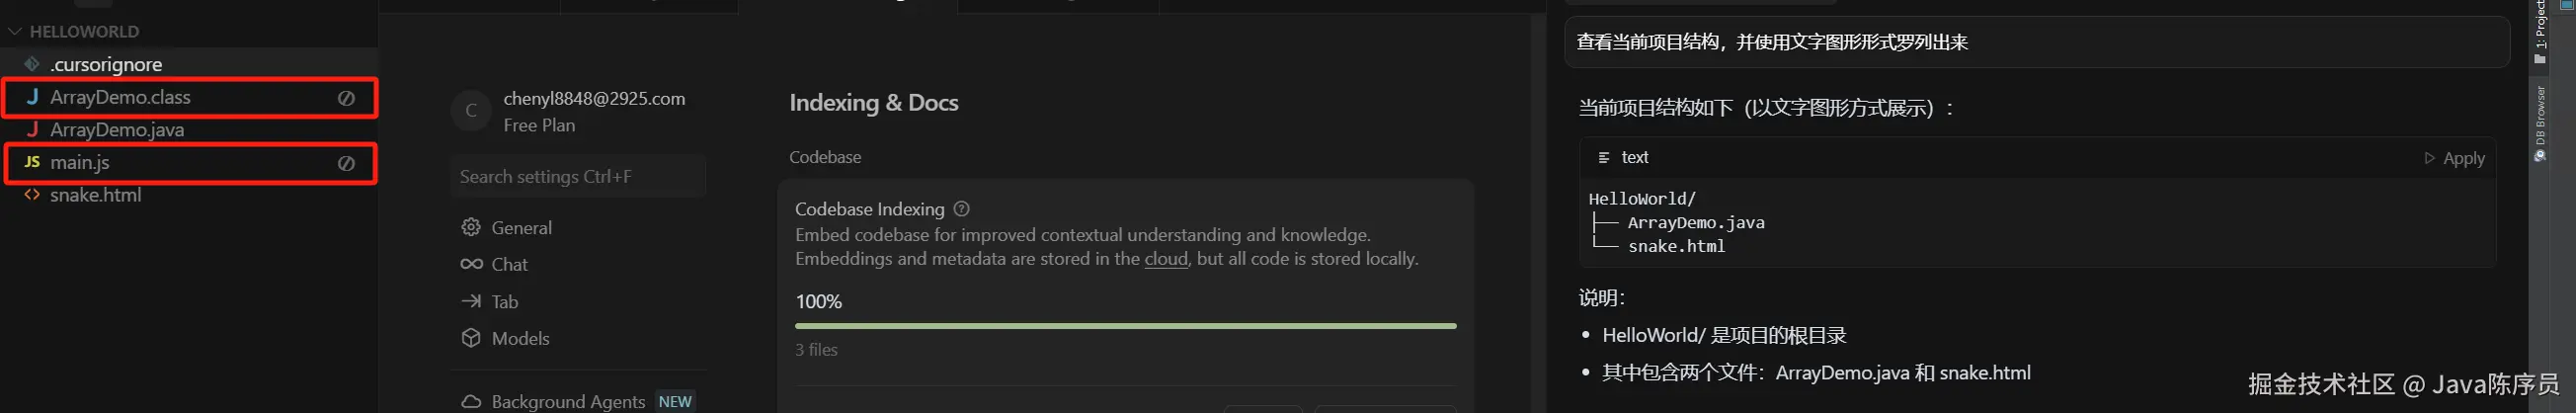Viewport: 2576px width, 413px height.
Task: Open Chat settings section
Action: coord(509,265)
